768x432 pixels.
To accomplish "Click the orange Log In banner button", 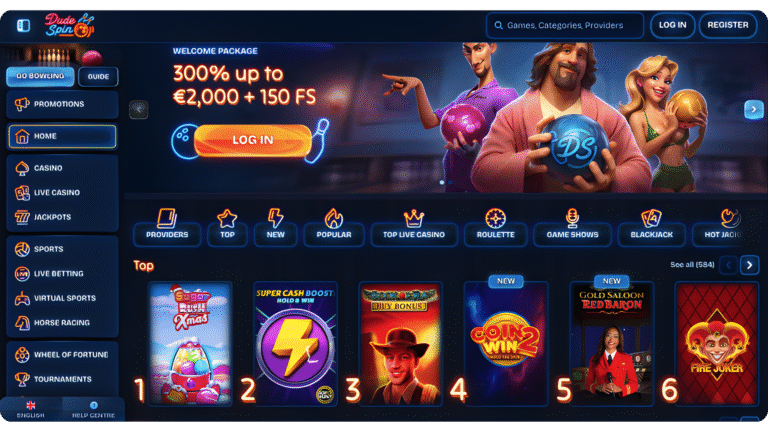I will (253, 140).
